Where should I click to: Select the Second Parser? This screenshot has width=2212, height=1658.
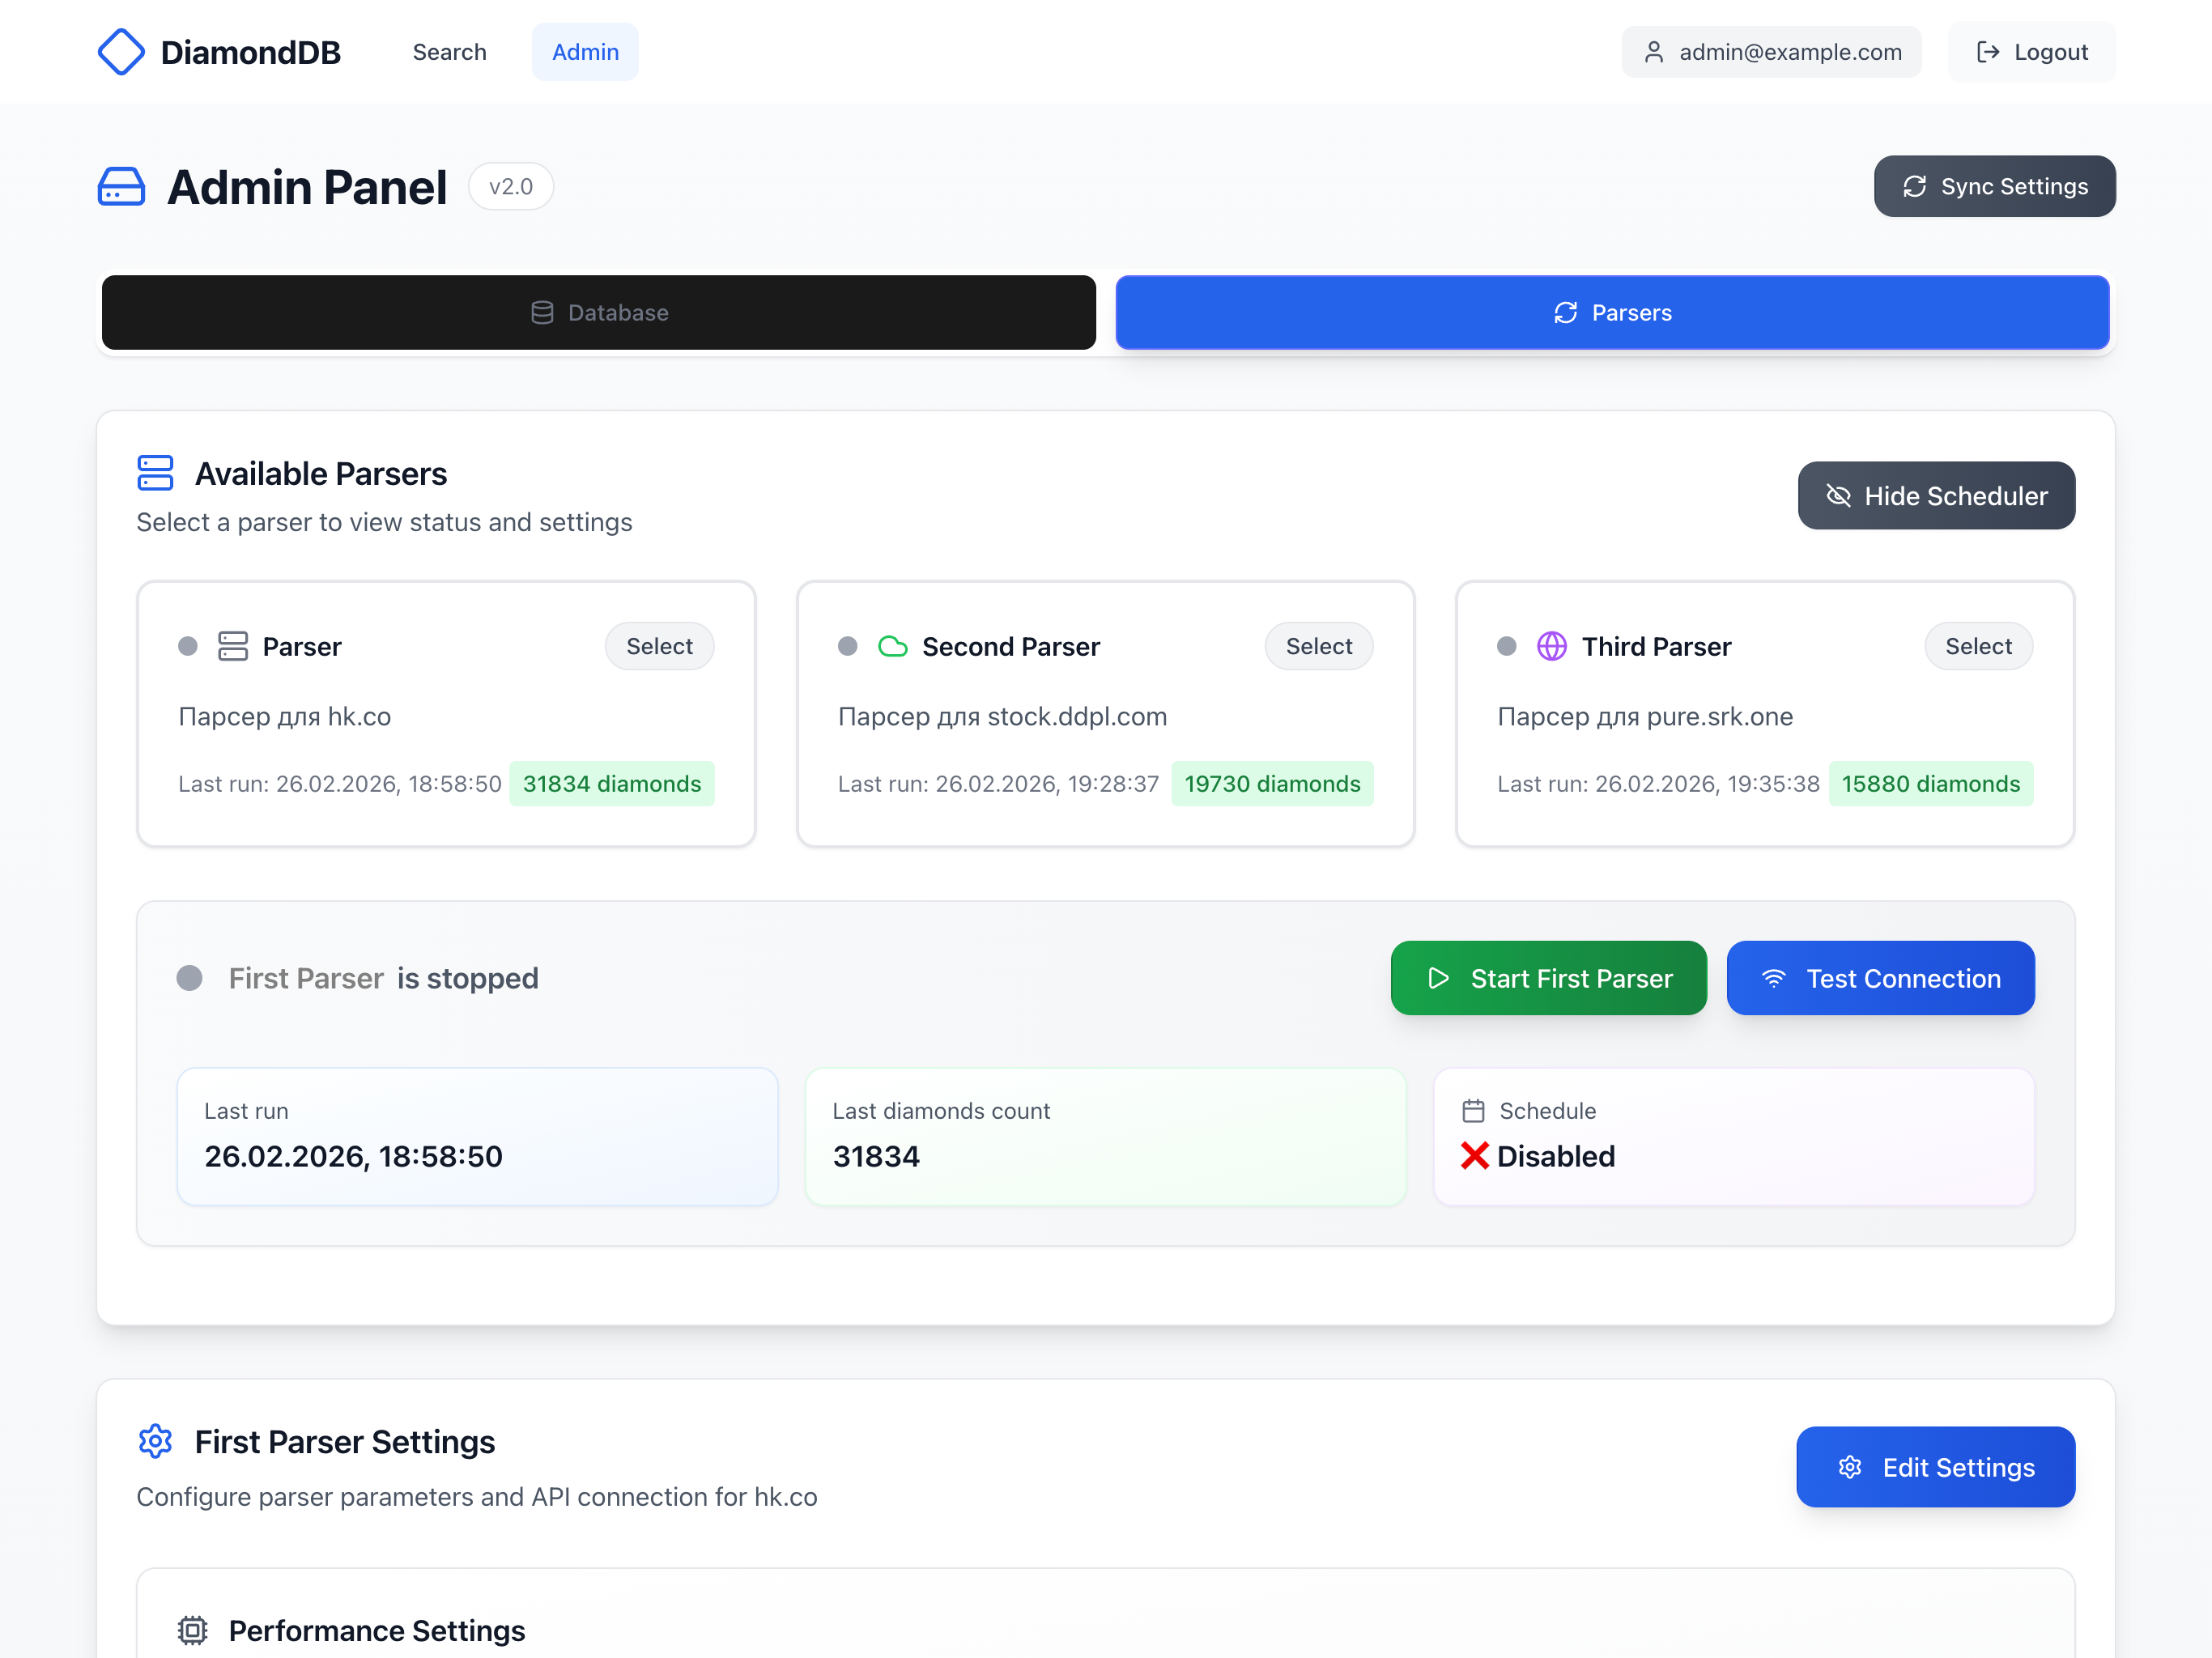pos(1318,647)
